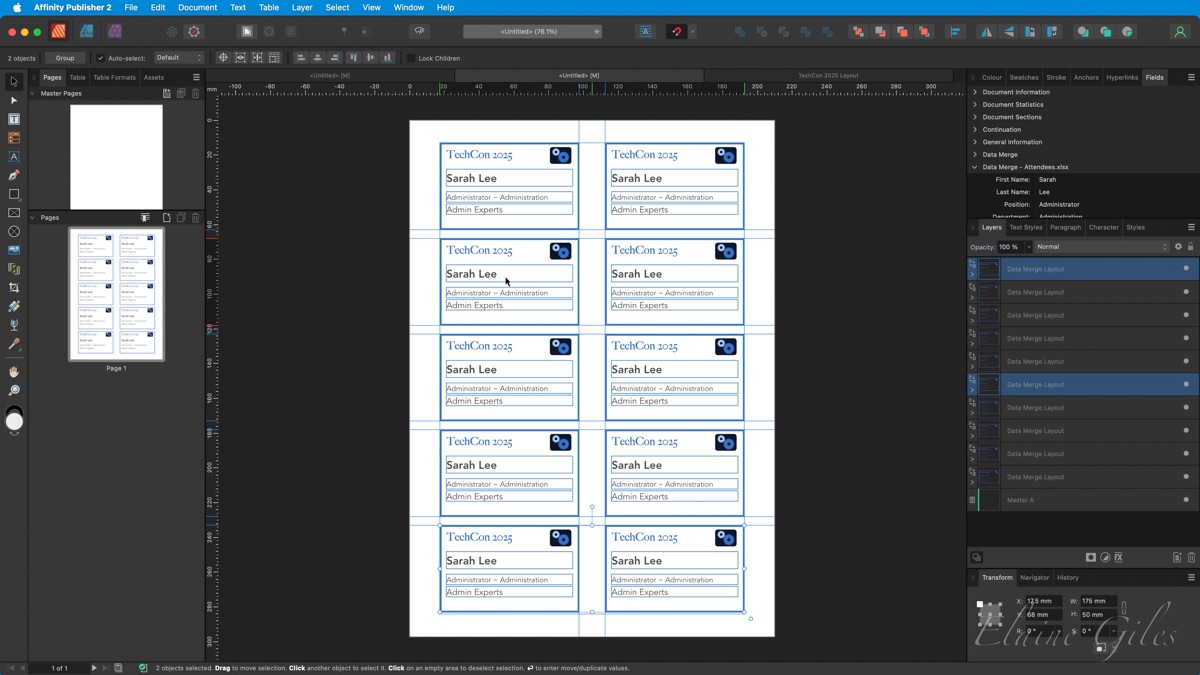Switch to Designer persona
This screenshot has height=675, width=1200.
87,32
